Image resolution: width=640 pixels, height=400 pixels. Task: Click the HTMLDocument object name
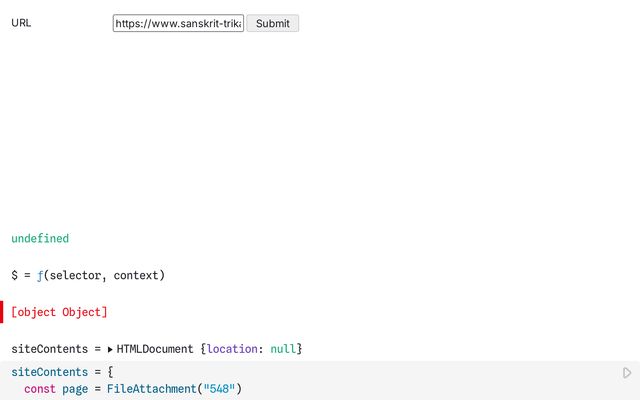[x=155, y=349]
